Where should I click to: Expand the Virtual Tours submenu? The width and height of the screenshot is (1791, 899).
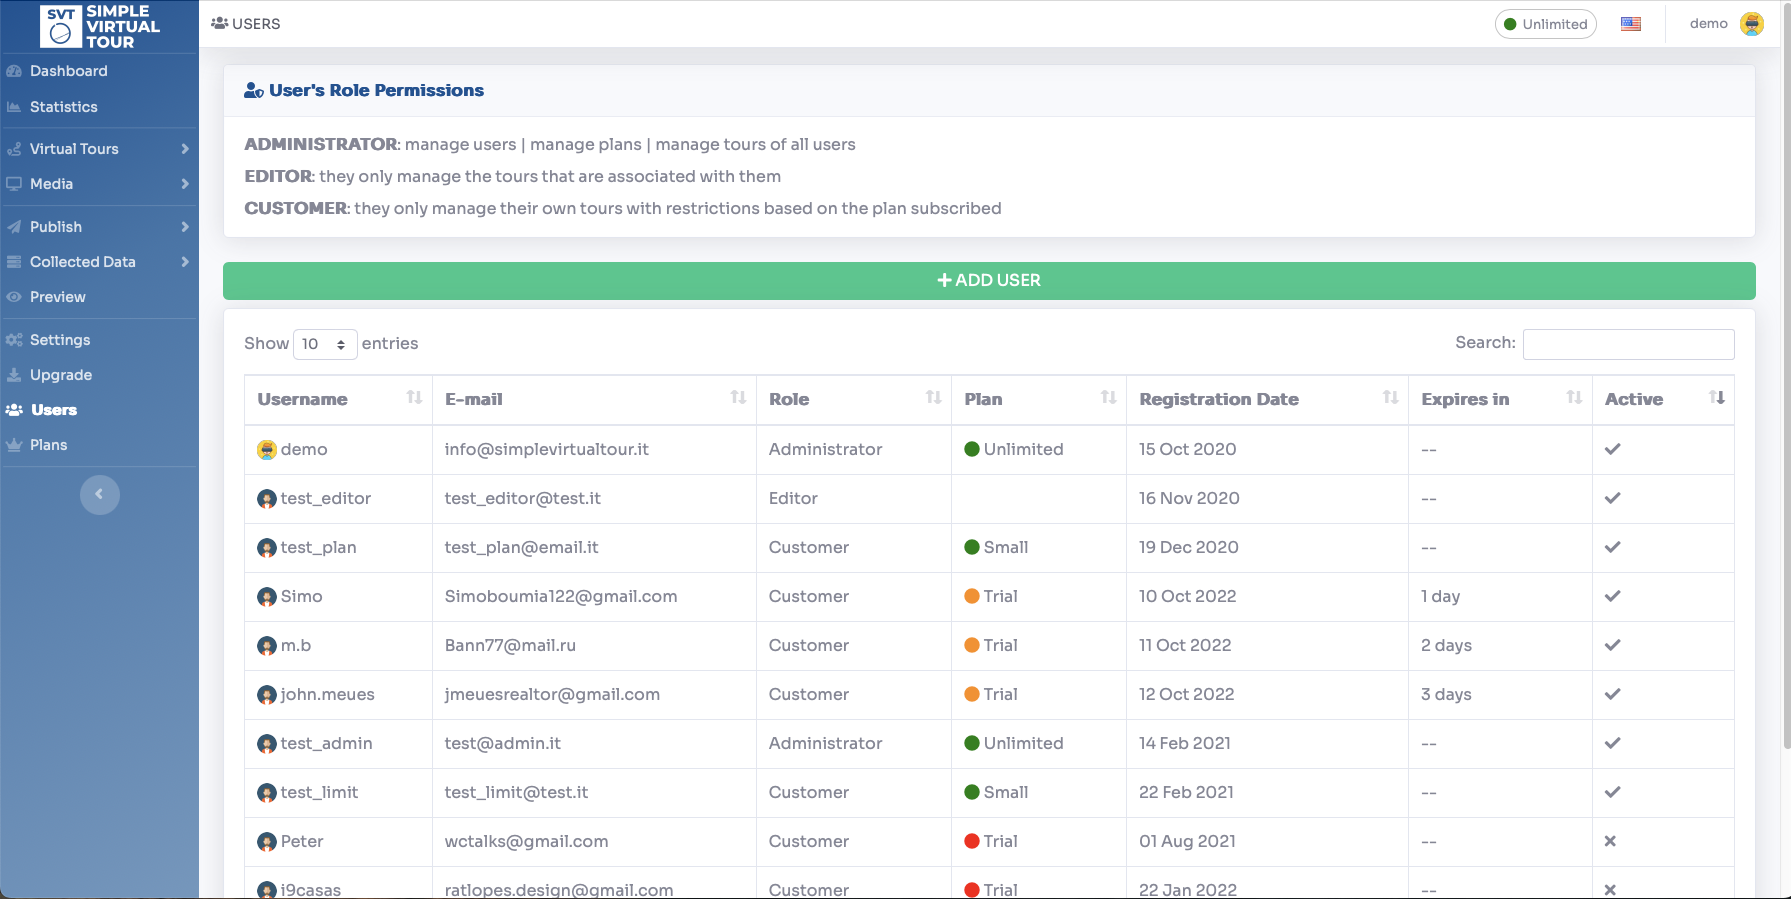click(185, 149)
